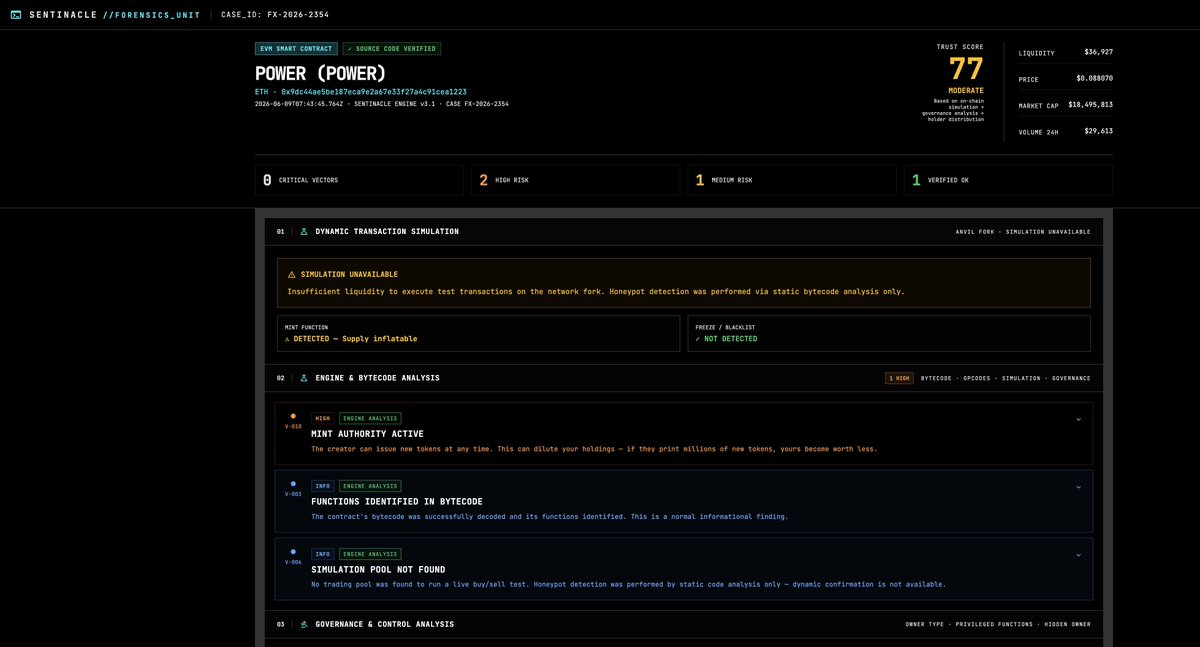The height and width of the screenshot is (647, 1200).
Task: Click the blue dot marker of finding V-006
Action: [x=293, y=552]
